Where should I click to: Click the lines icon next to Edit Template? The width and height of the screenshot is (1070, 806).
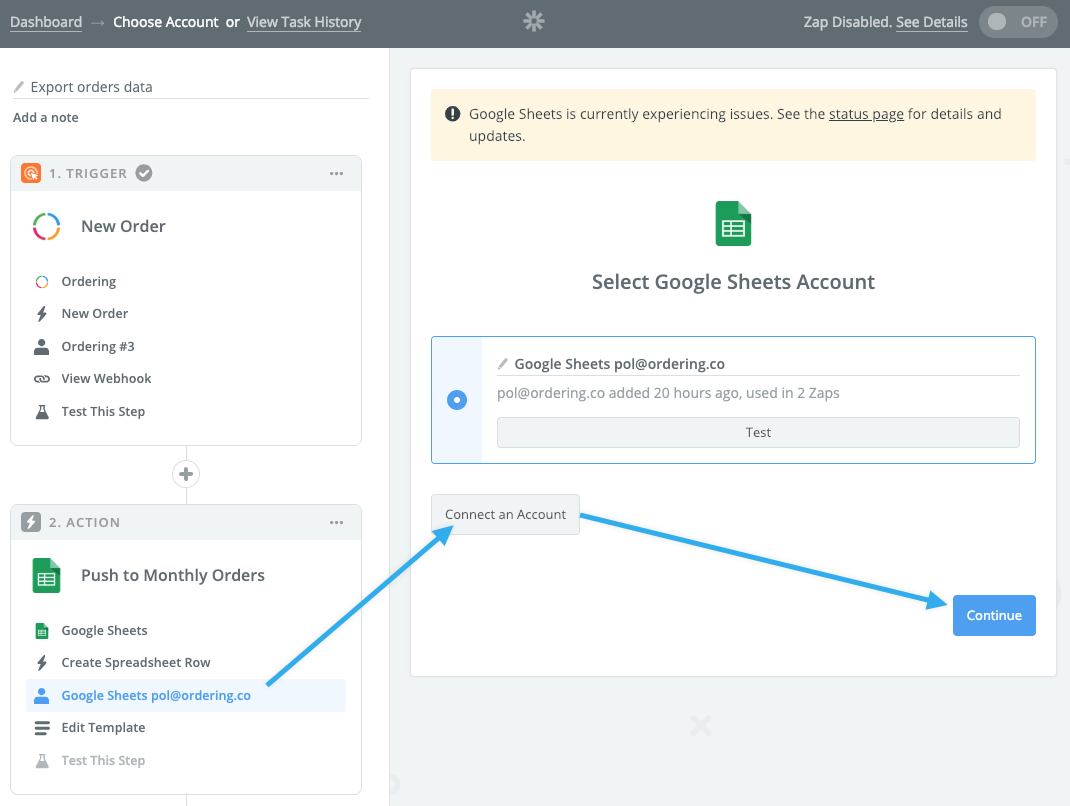coord(42,728)
